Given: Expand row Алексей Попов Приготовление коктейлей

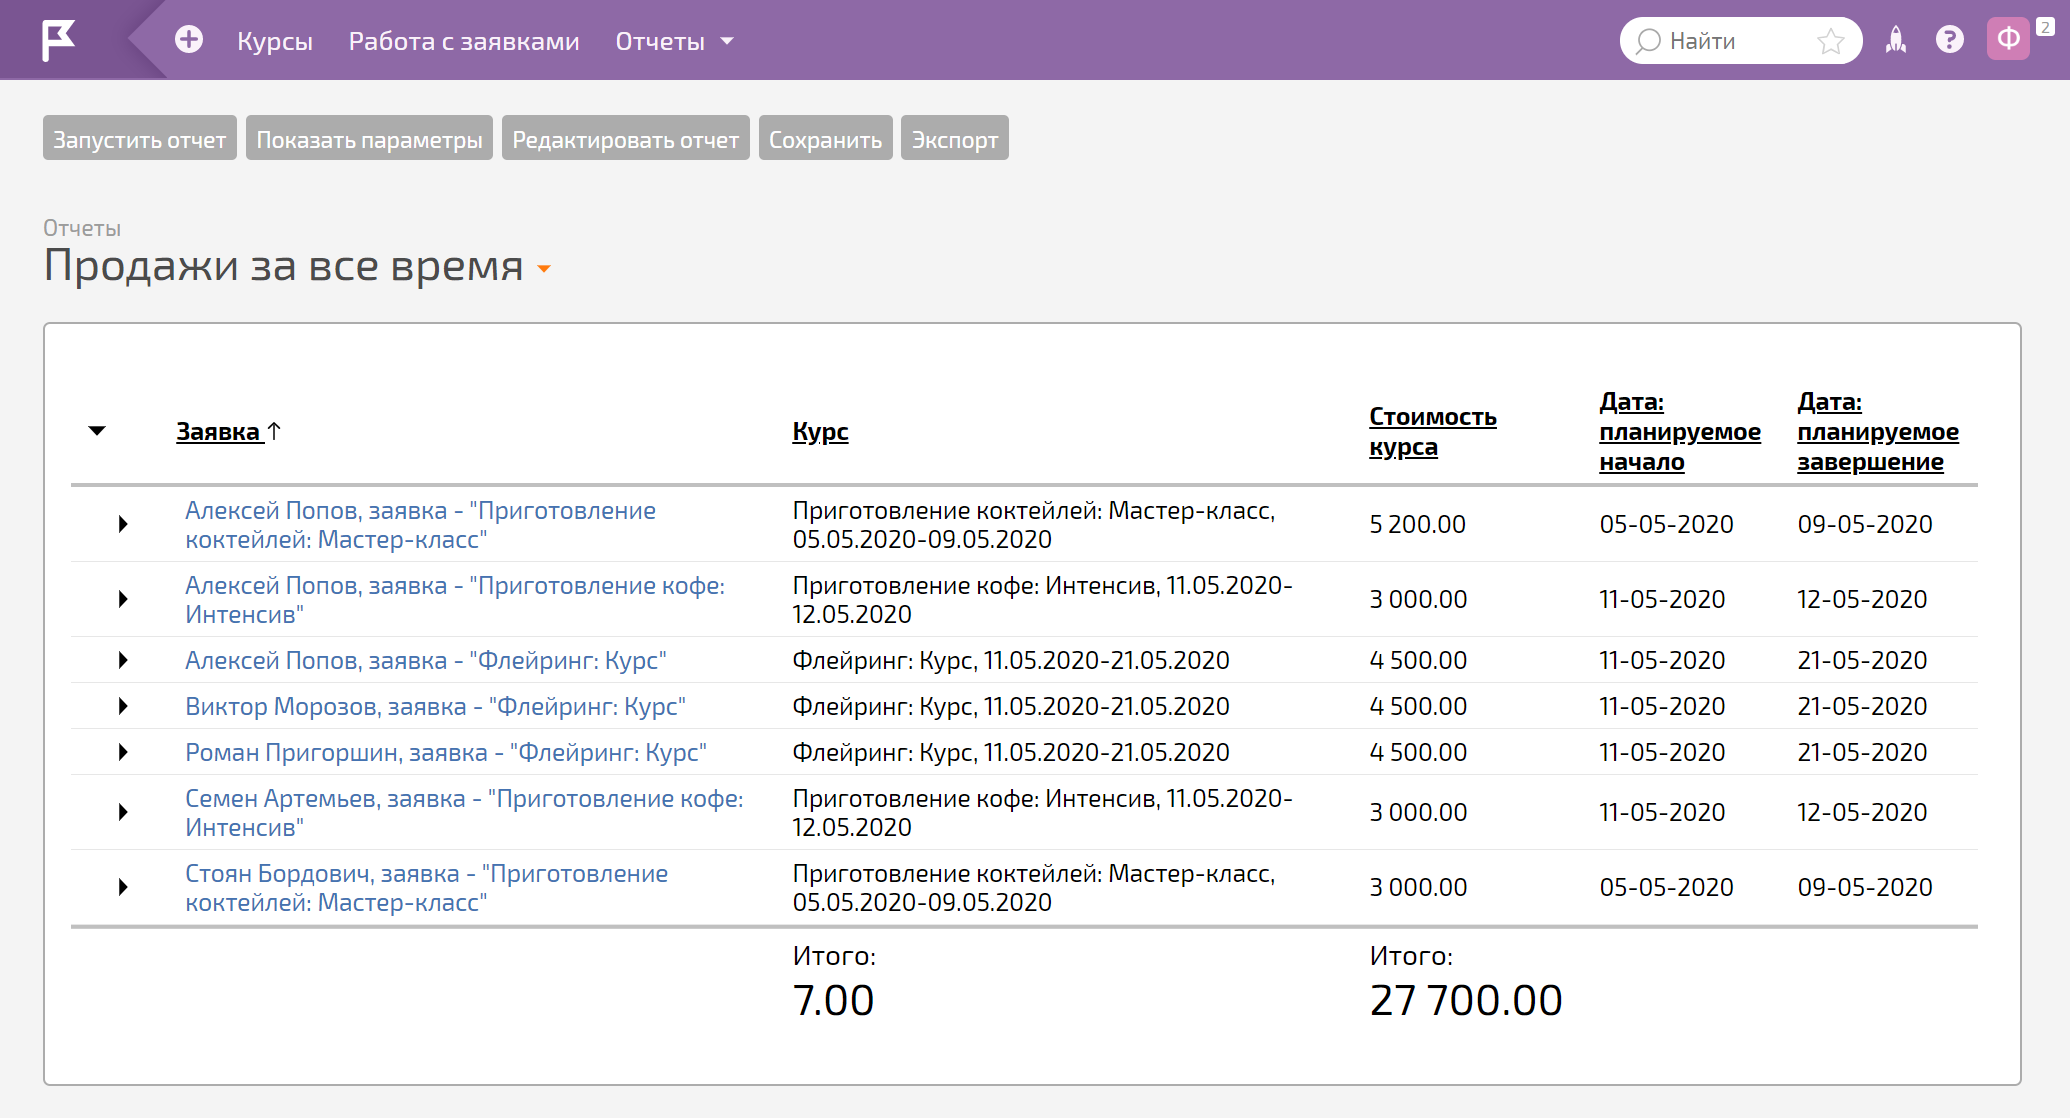Looking at the screenshot, I should coord(123,524).
